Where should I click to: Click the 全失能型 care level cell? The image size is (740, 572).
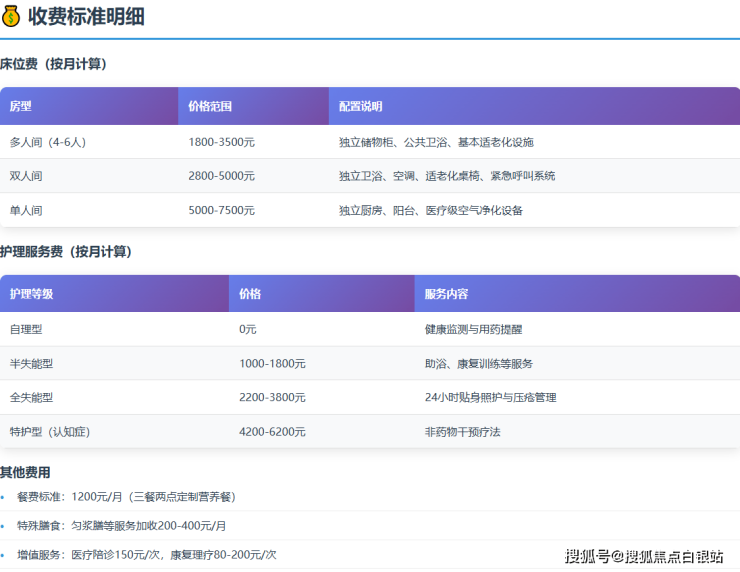[31, 397]
